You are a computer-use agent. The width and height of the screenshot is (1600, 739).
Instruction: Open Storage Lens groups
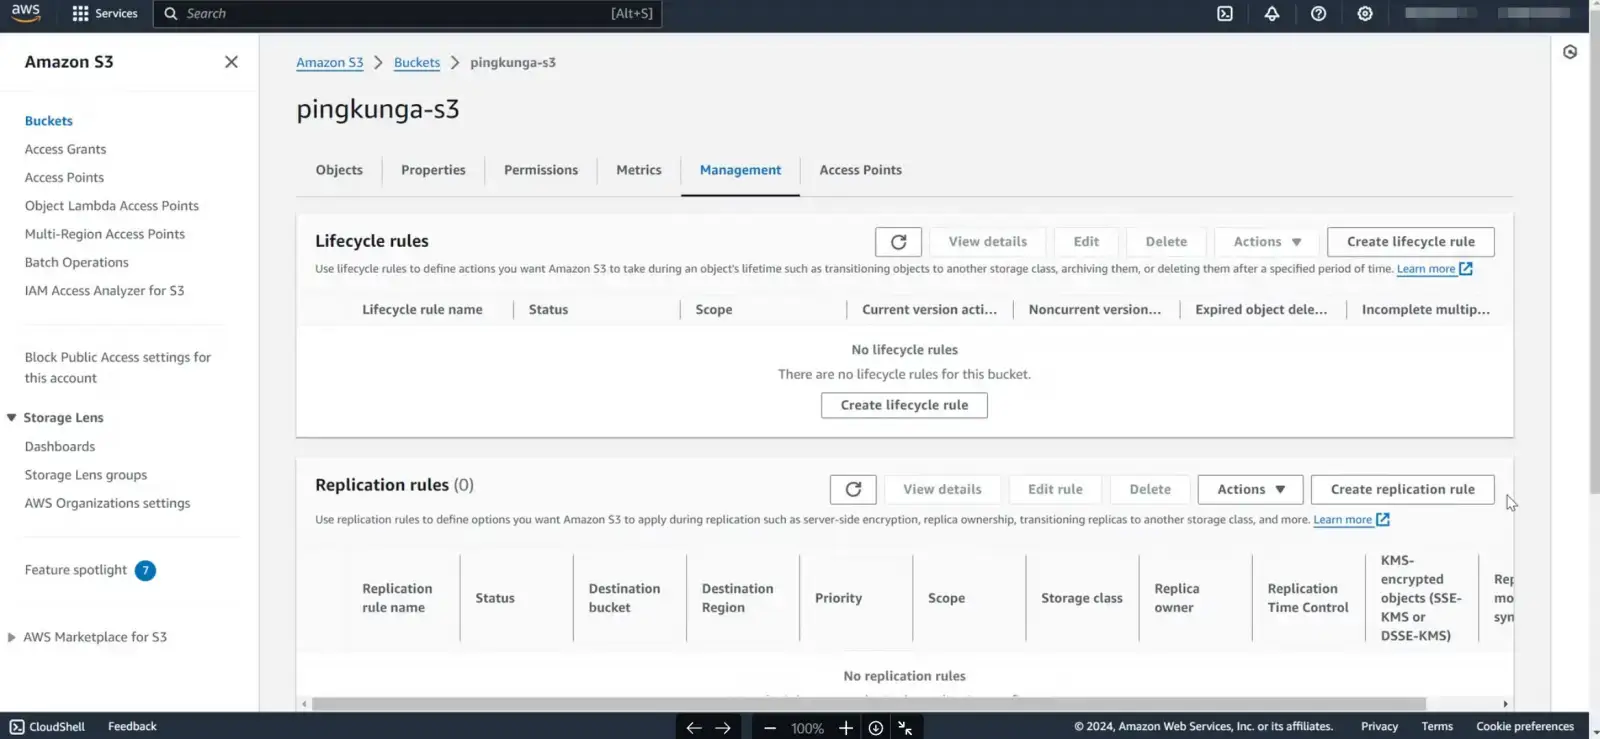click(86, 475)
